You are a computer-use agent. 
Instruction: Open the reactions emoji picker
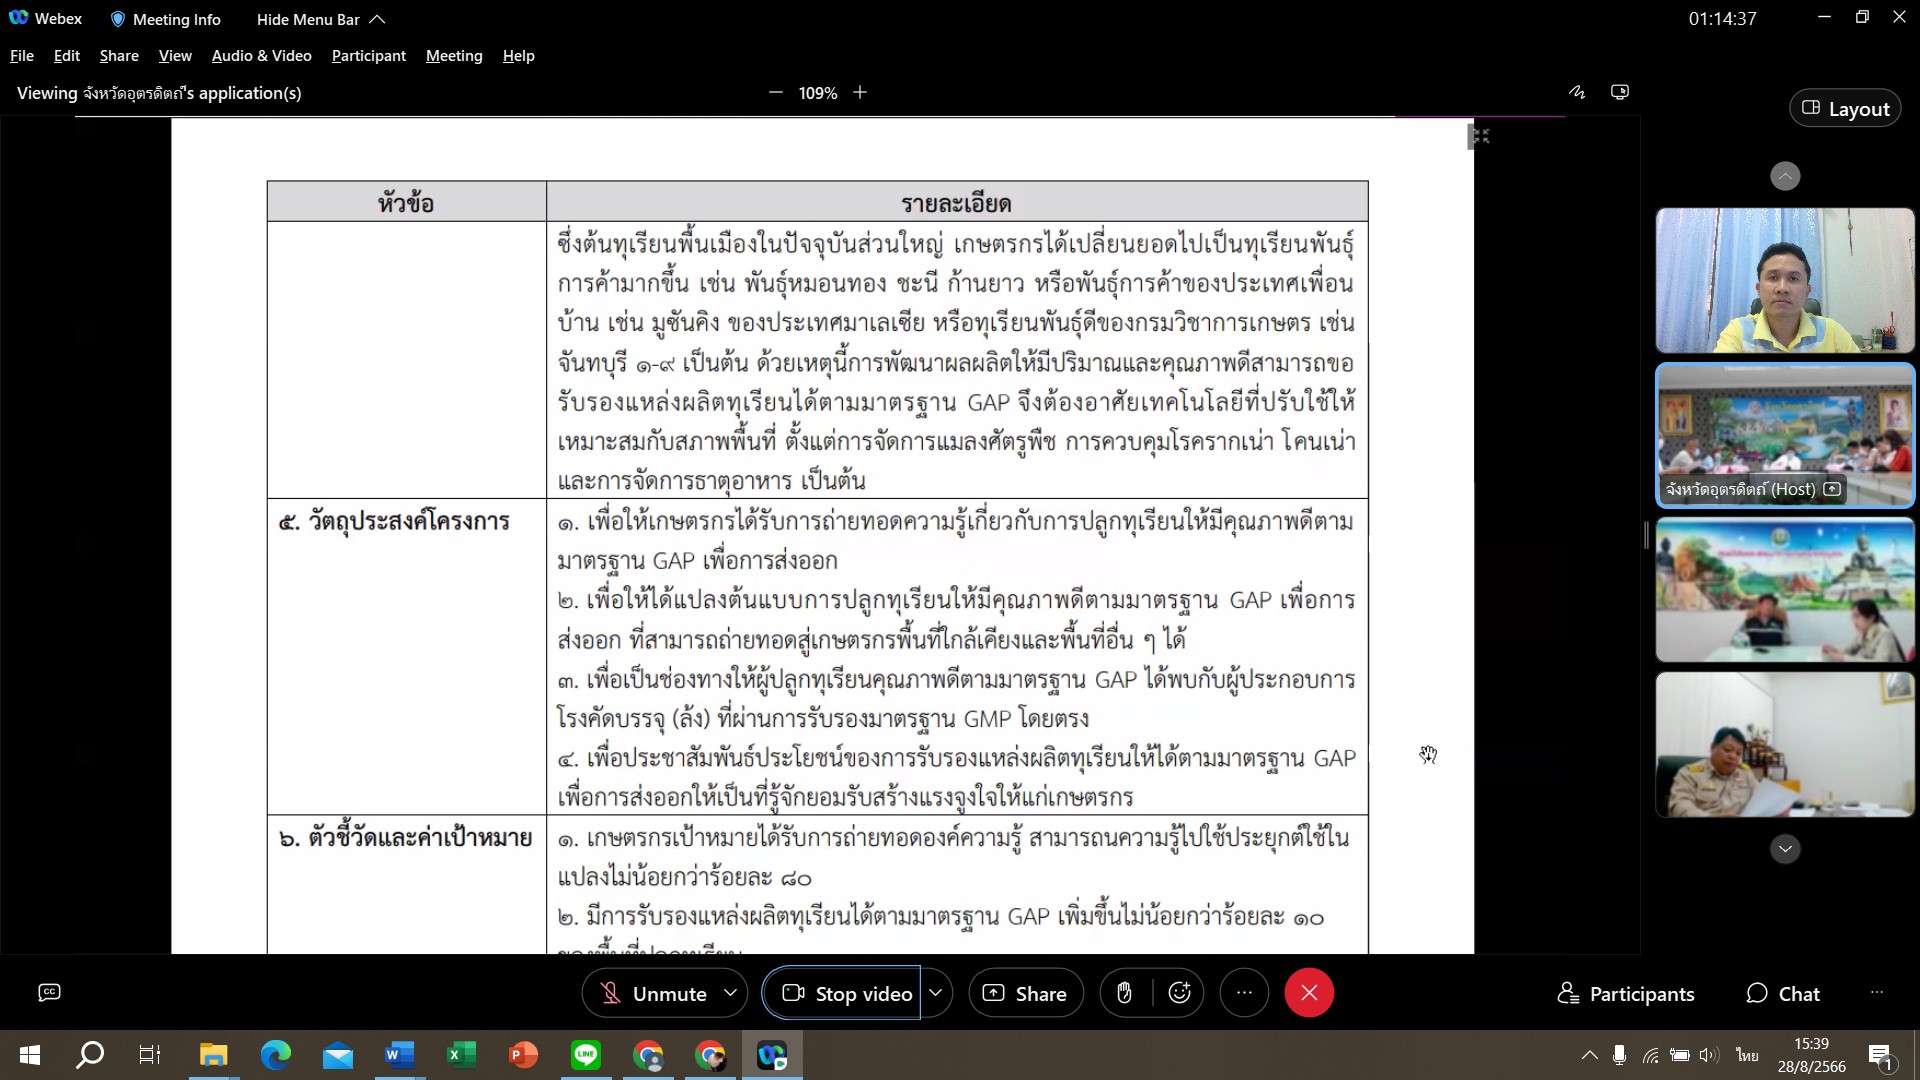(1180, 993)
